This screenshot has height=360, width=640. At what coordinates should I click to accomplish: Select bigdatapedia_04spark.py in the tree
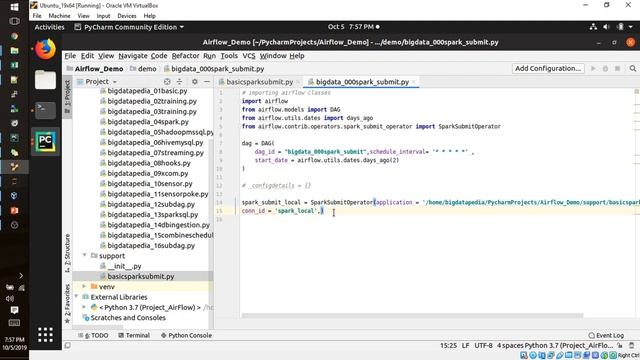pos(148,122)
